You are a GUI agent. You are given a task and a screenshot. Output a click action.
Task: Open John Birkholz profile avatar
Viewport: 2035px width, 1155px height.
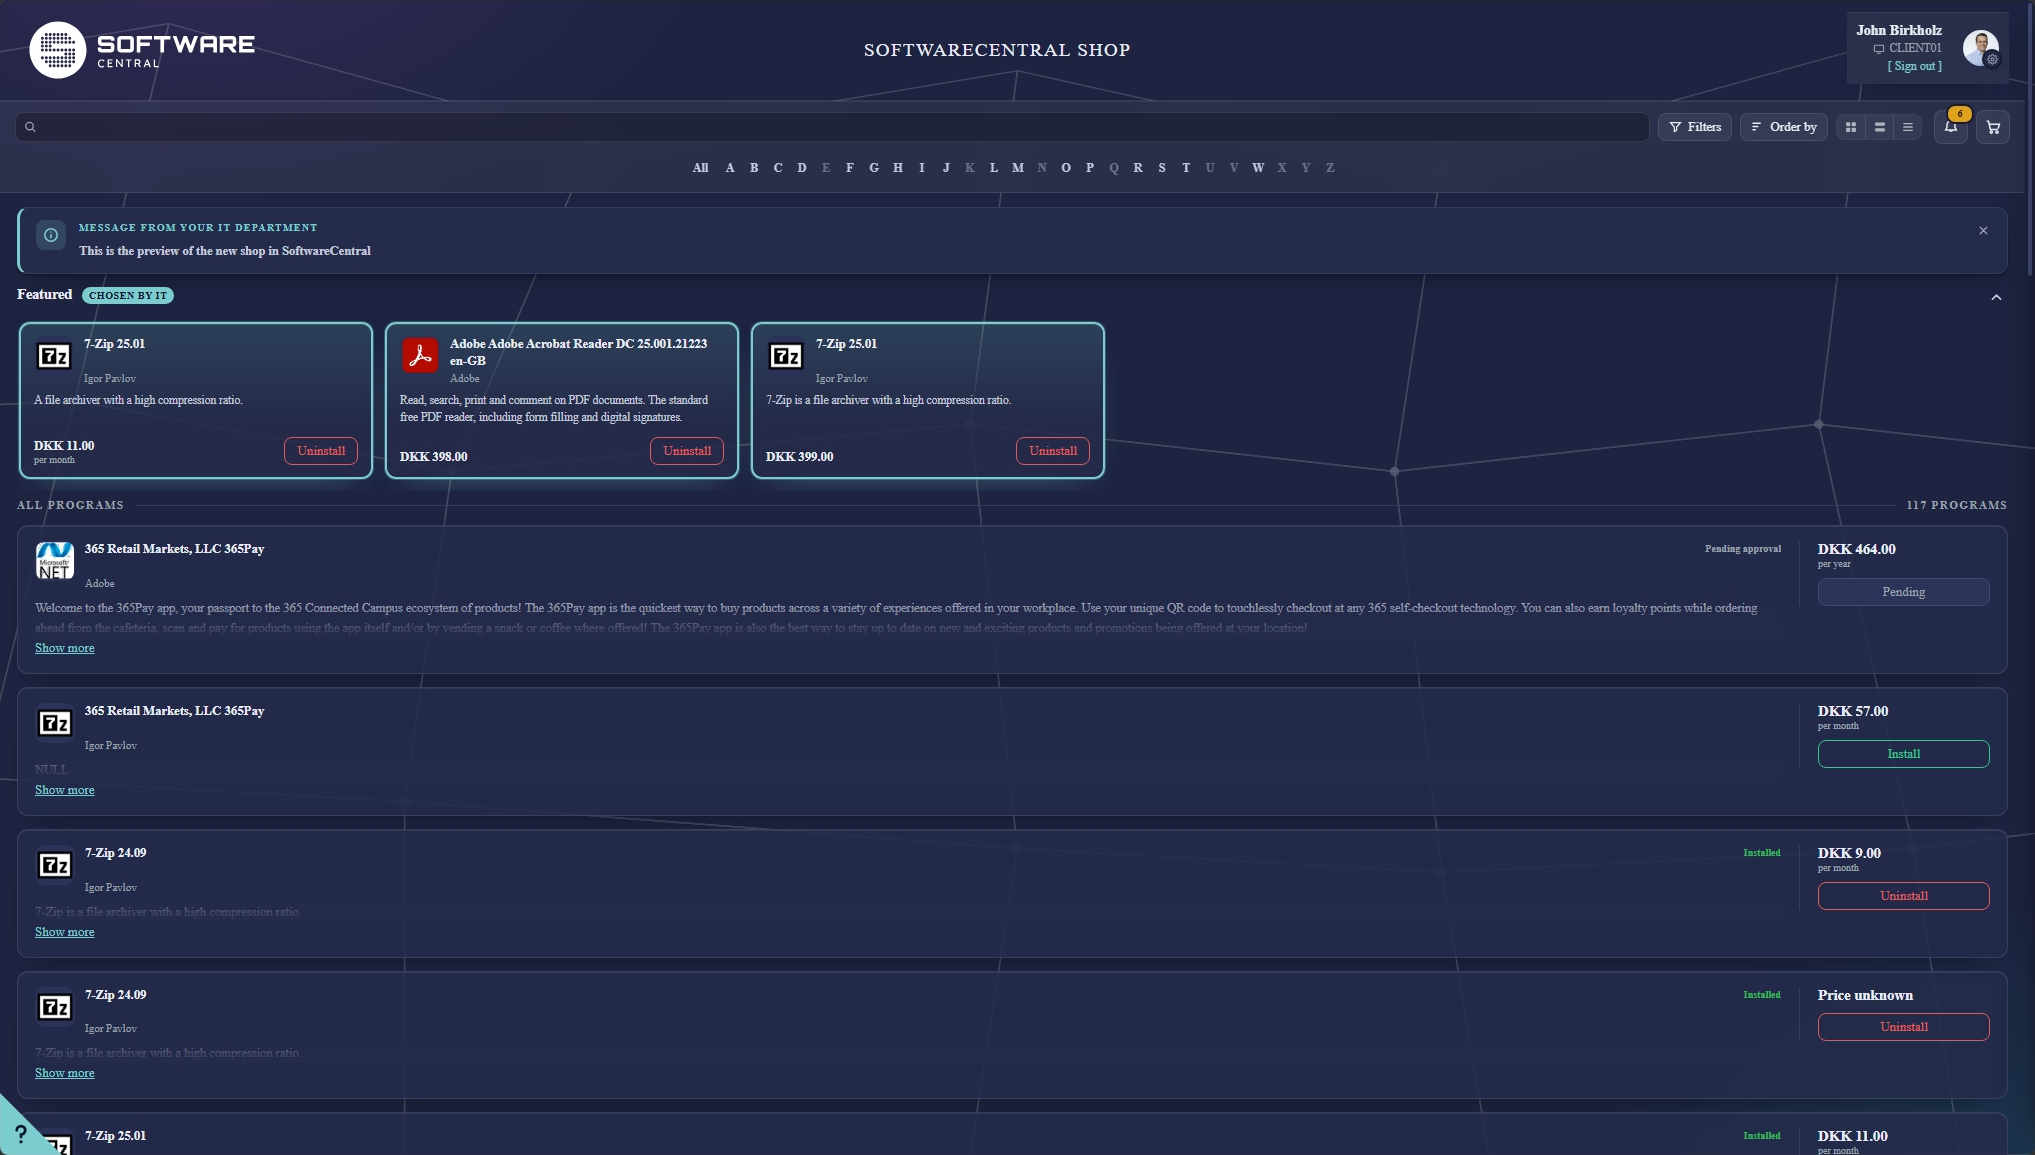[1980, 48]
